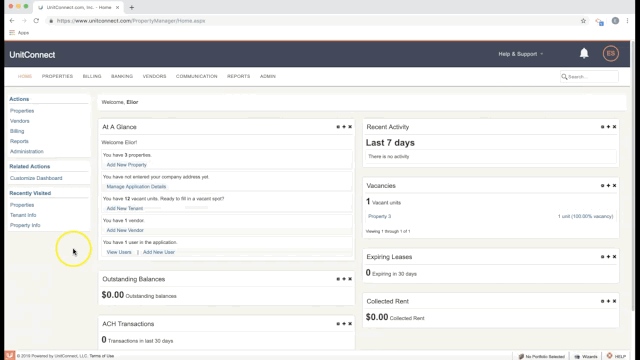Close the Expiring Leases widget
The image size is (640, 360).
coord(614,257)
